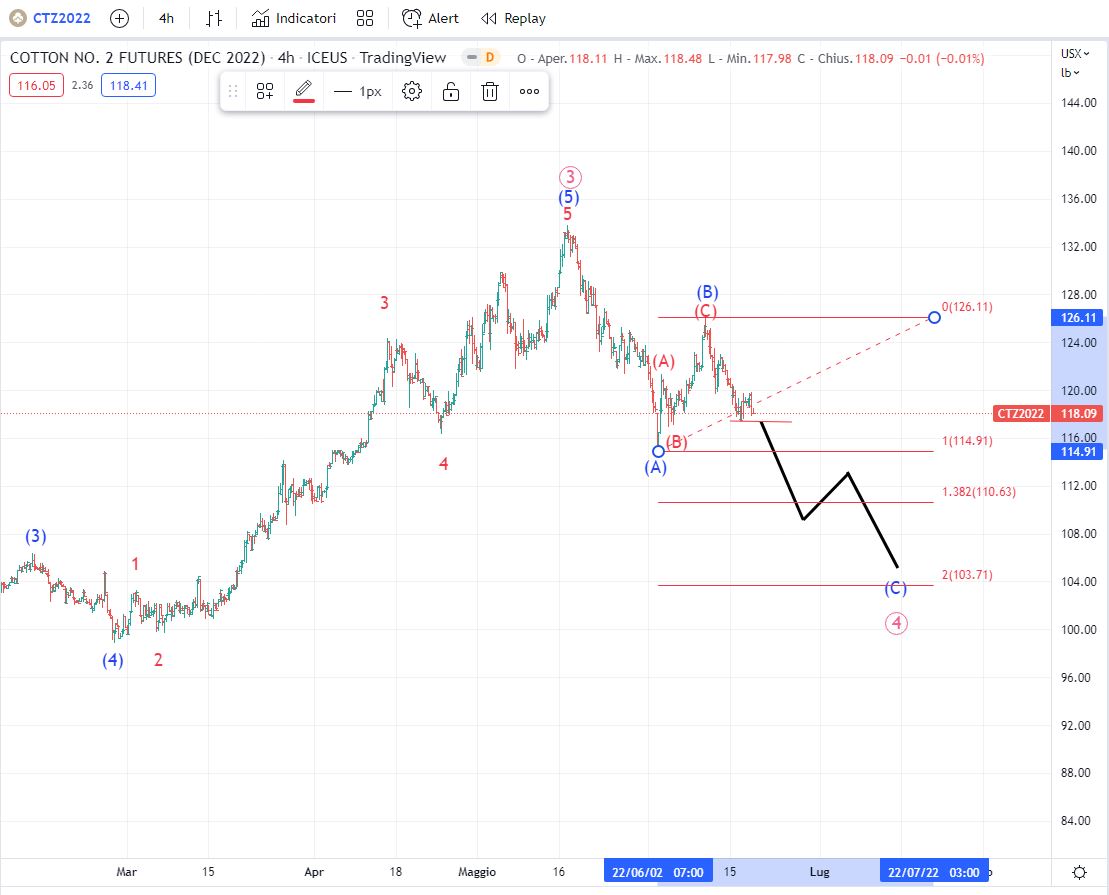This screenshot has height=895, width=1109.
Task: Select the blue (C) wave label
Action: click(895, 588)
